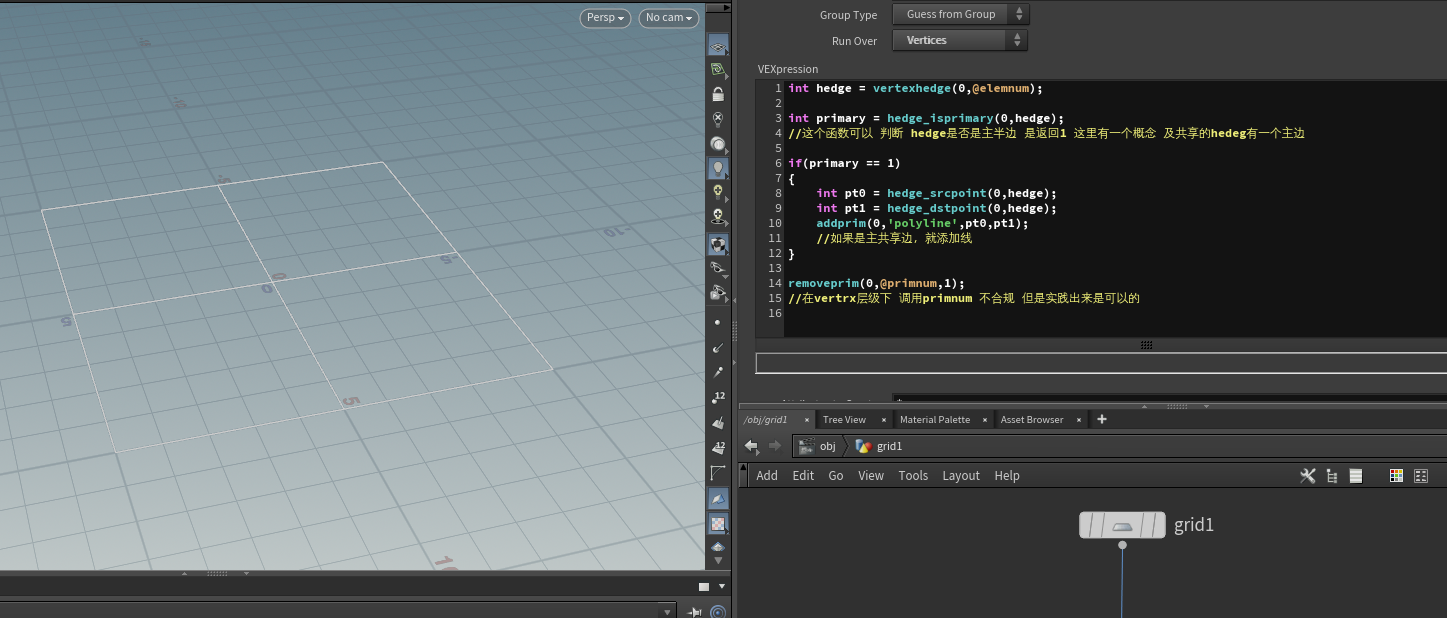
Task: Click the empty field below the VEXpression editor
Action: tap(1100, 363)
